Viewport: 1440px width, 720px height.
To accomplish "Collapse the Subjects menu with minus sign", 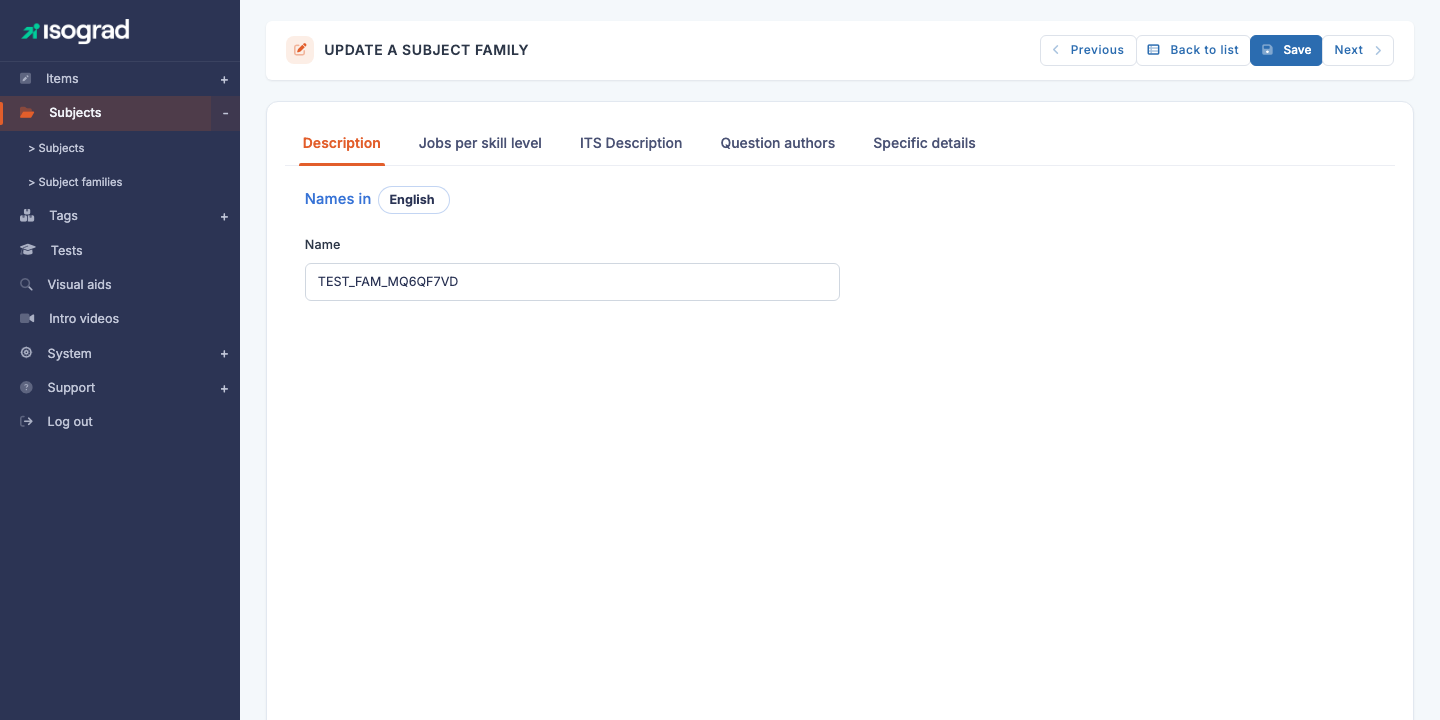I will (225, 113).
